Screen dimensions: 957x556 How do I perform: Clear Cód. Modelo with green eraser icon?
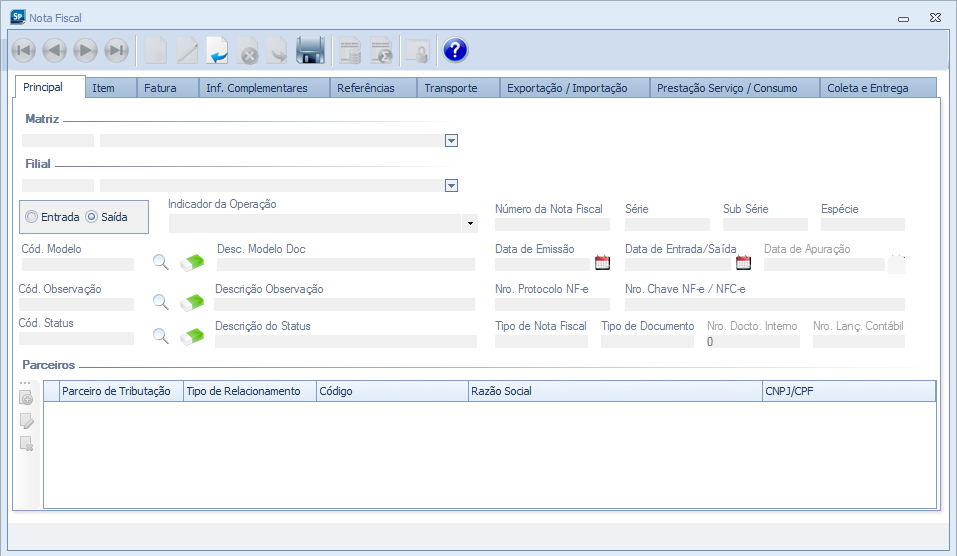192,263
